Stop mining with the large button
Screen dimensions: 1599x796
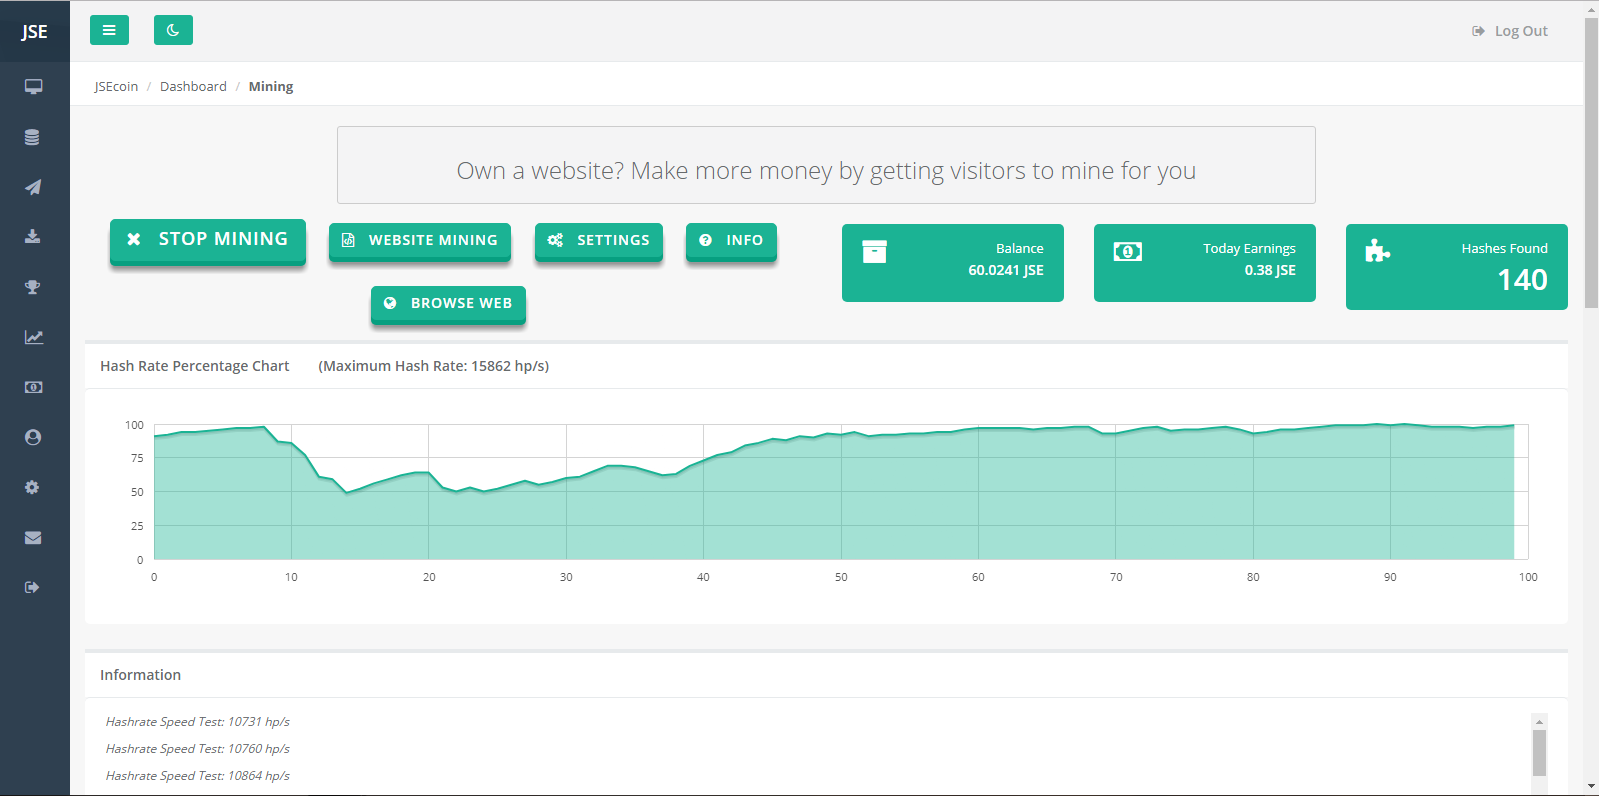click(x=208, y=240)
